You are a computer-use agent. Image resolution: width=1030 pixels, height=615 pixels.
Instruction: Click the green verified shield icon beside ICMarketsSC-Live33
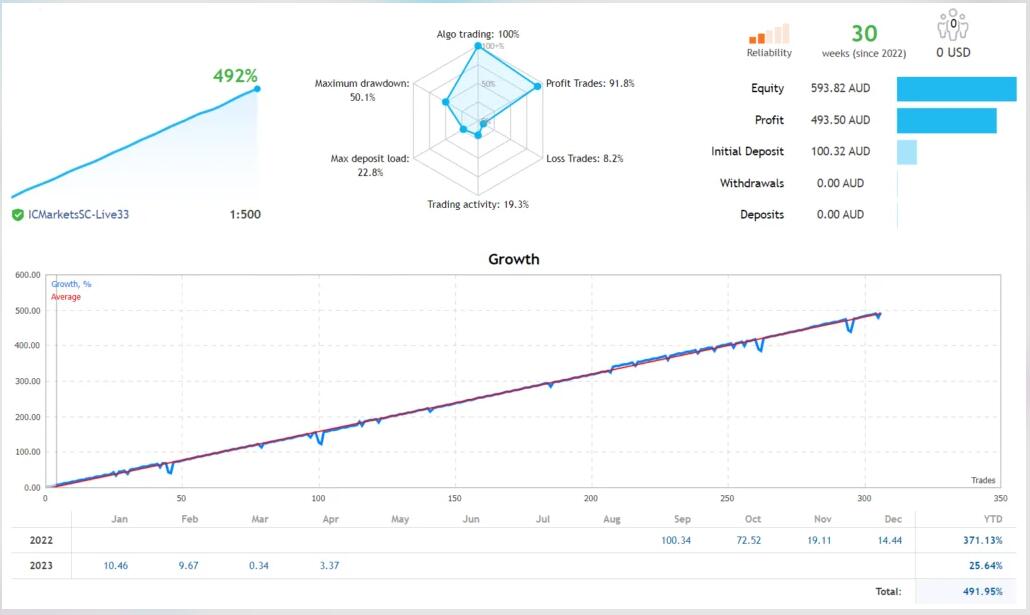click(18, 215)
